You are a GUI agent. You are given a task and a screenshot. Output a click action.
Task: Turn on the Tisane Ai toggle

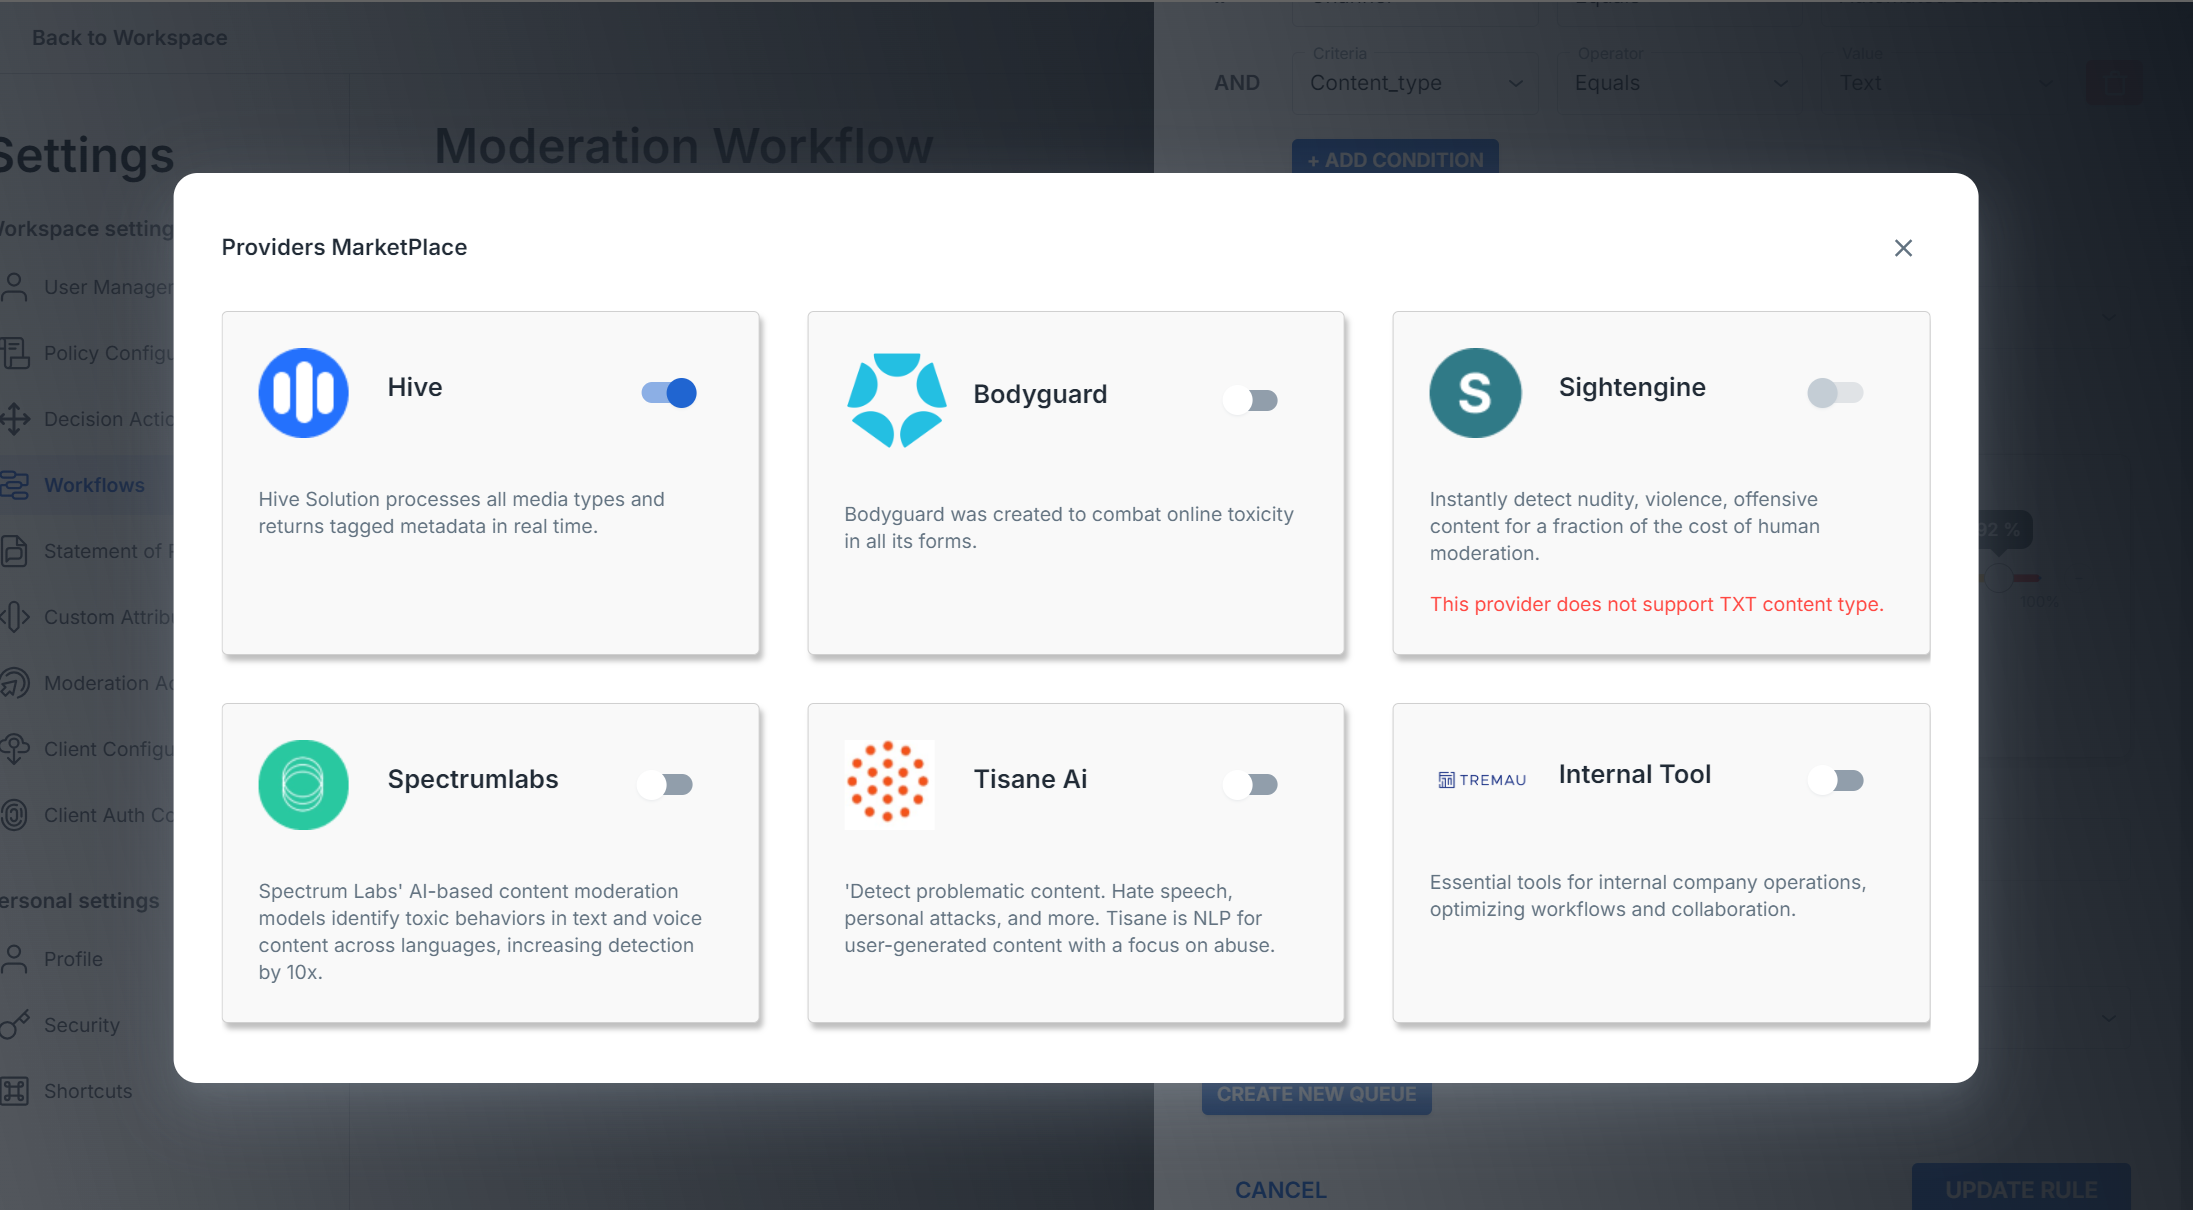[x=1251, y=784]
